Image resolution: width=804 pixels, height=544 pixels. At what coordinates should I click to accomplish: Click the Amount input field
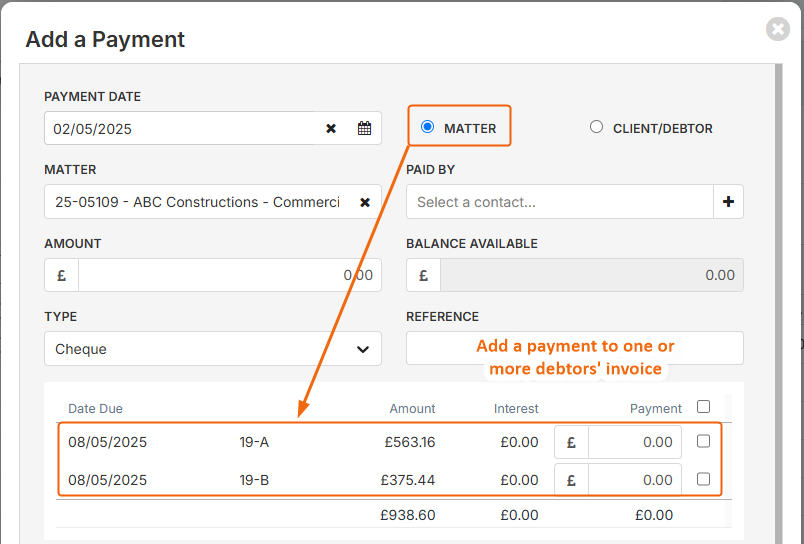click(230, 275)
